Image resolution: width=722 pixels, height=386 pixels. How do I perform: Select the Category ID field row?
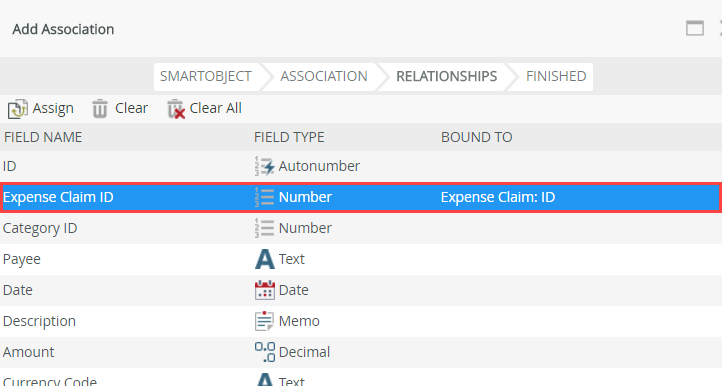tap(361, 228)
